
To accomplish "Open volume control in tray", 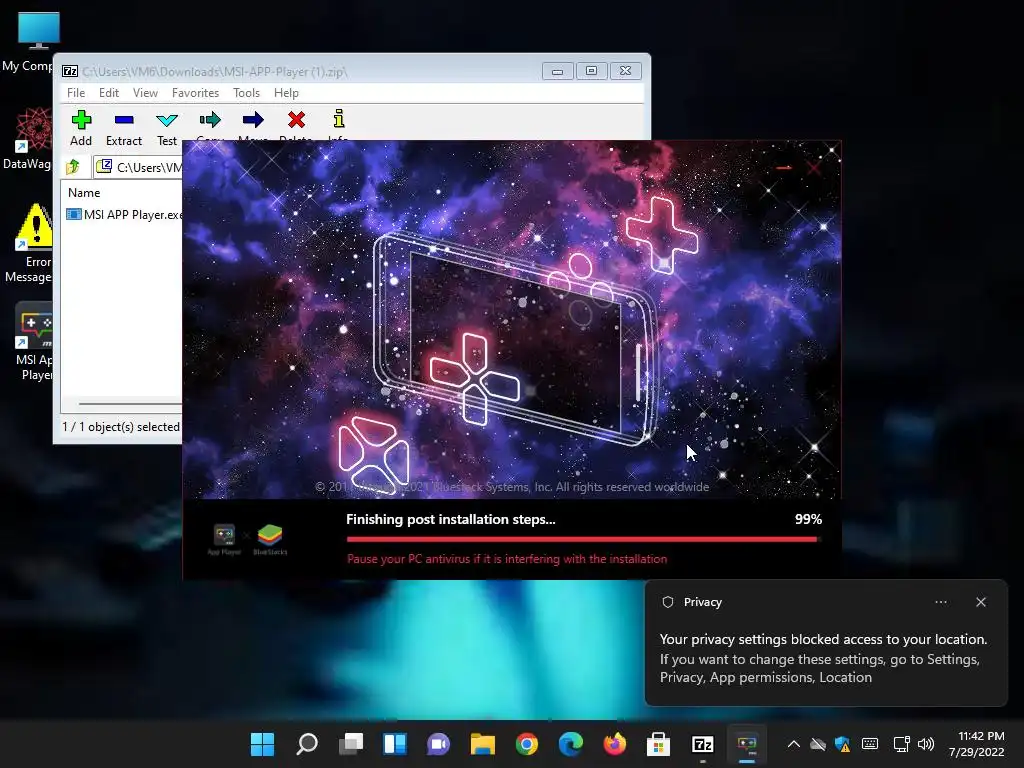I will coord(925,744).
